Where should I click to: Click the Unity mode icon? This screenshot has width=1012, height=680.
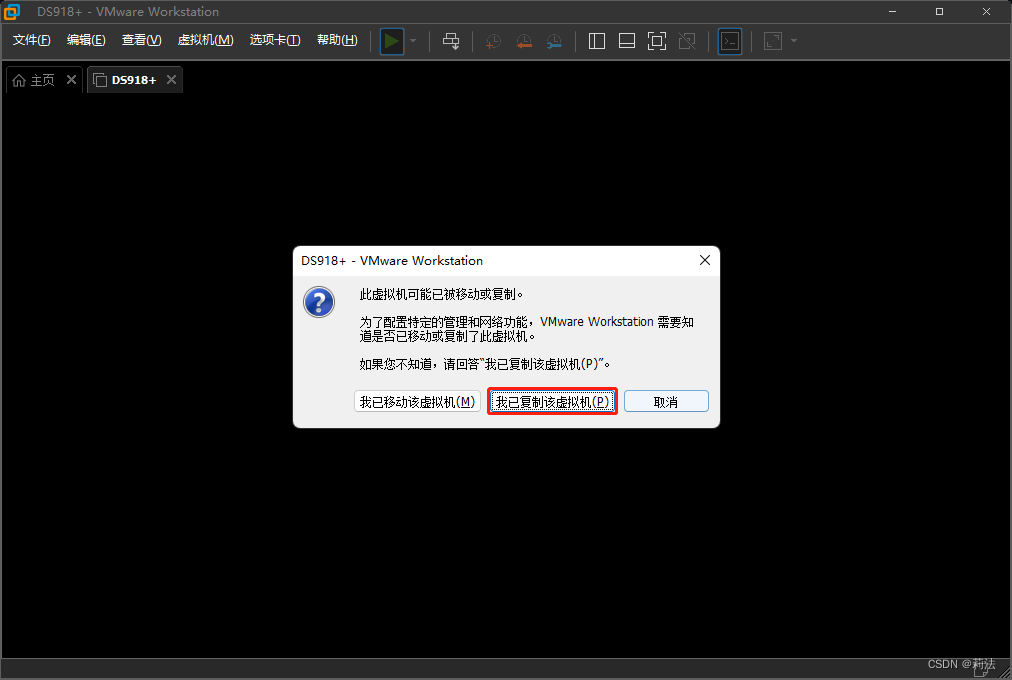click(687, 41)
